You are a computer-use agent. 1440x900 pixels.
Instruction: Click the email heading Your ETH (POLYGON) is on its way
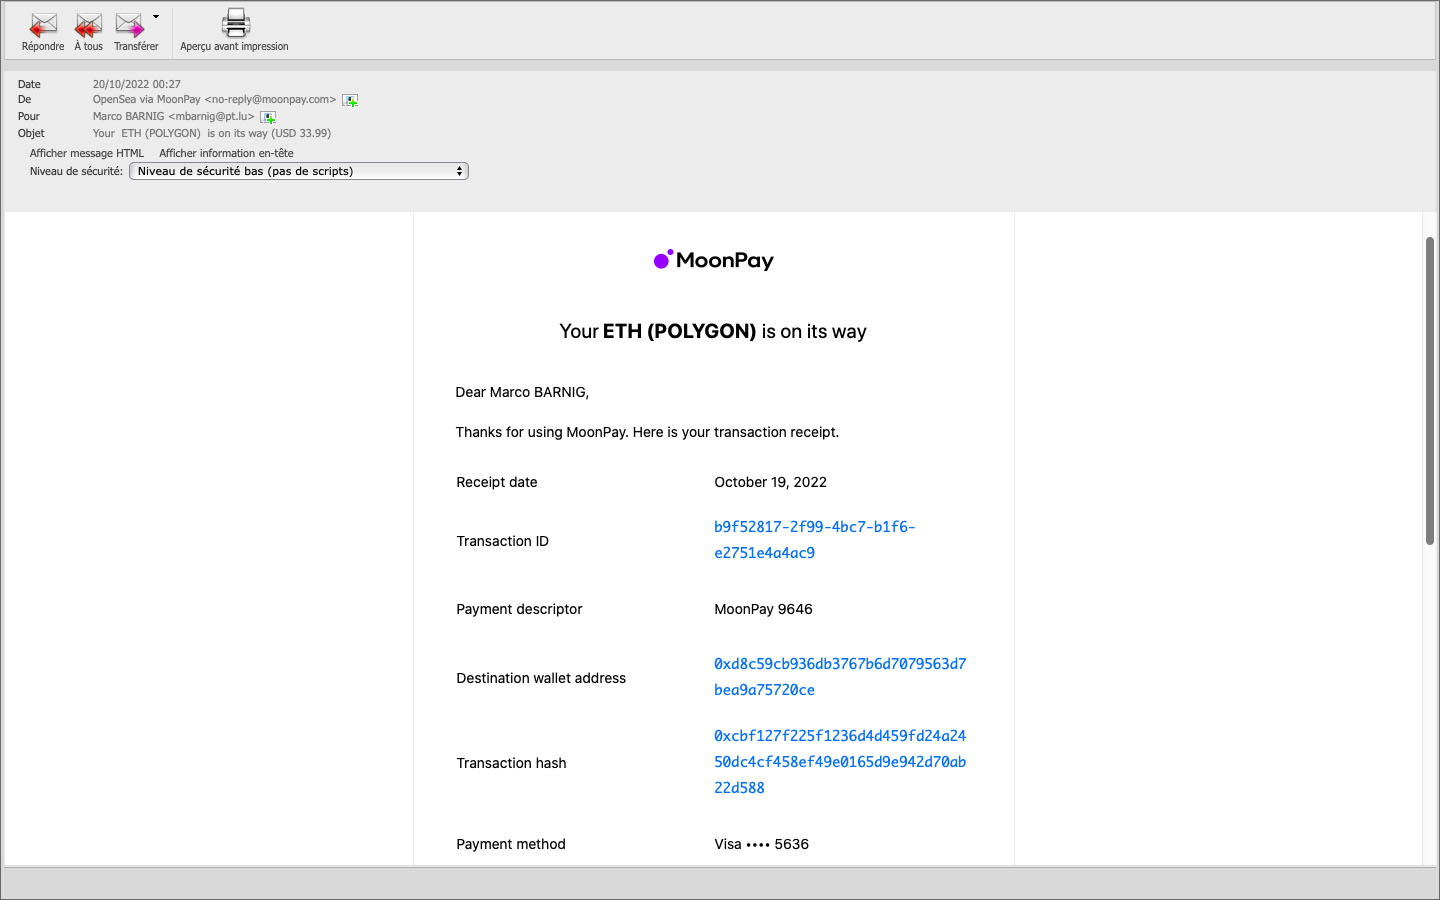pyautogui.click(x=713, y=331)
